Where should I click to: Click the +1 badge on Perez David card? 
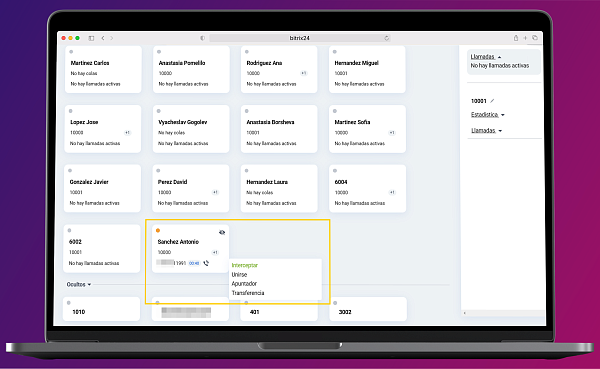(215, 192)
